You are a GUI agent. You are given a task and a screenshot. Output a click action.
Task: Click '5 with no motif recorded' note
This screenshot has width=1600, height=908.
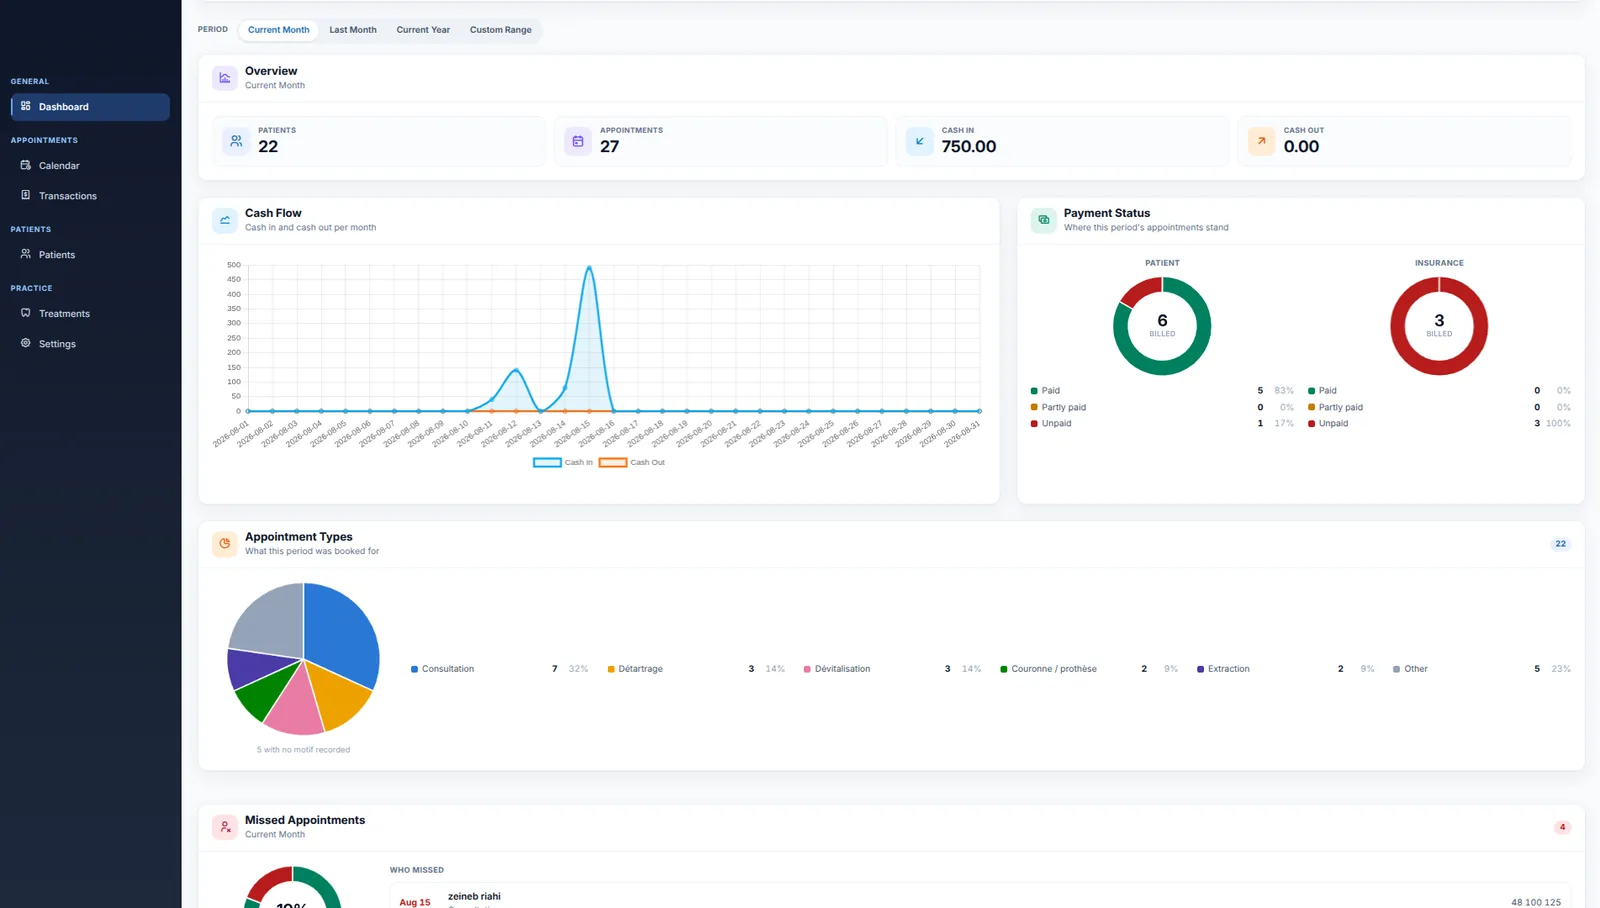303,750
